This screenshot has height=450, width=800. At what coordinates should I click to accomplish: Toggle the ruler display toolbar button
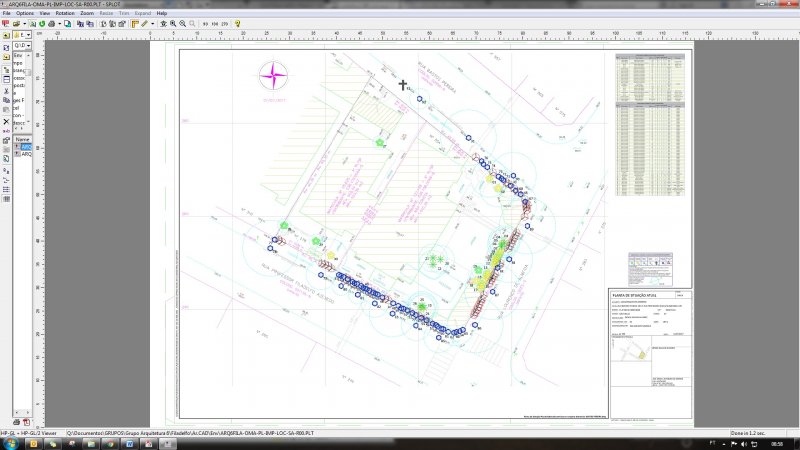(134, 22)
